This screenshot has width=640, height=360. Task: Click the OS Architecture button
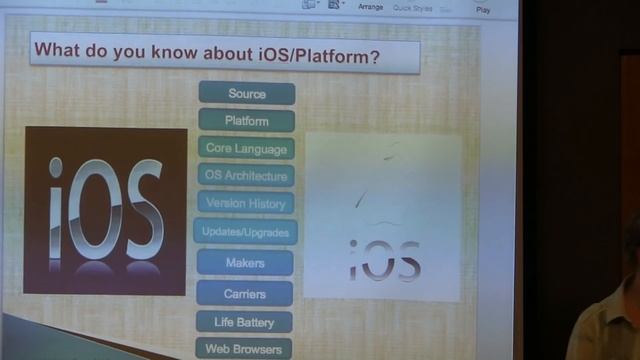[x=246, y=176]
